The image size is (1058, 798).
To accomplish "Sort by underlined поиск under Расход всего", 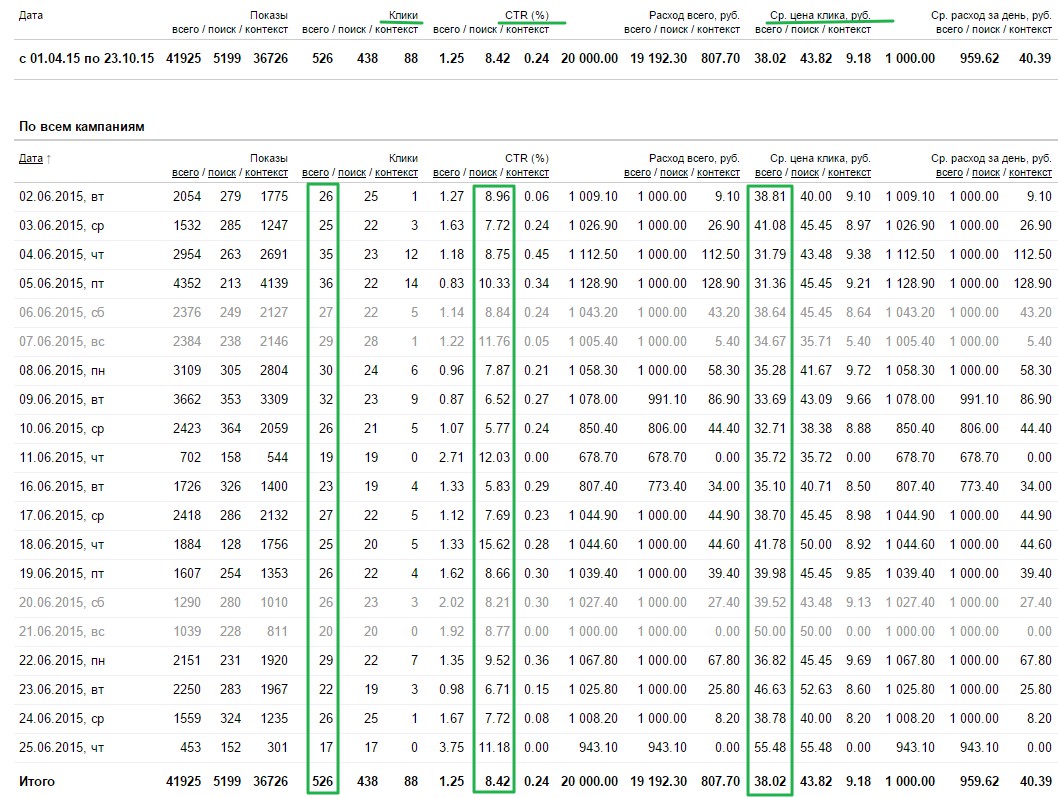I will point(674,173).
